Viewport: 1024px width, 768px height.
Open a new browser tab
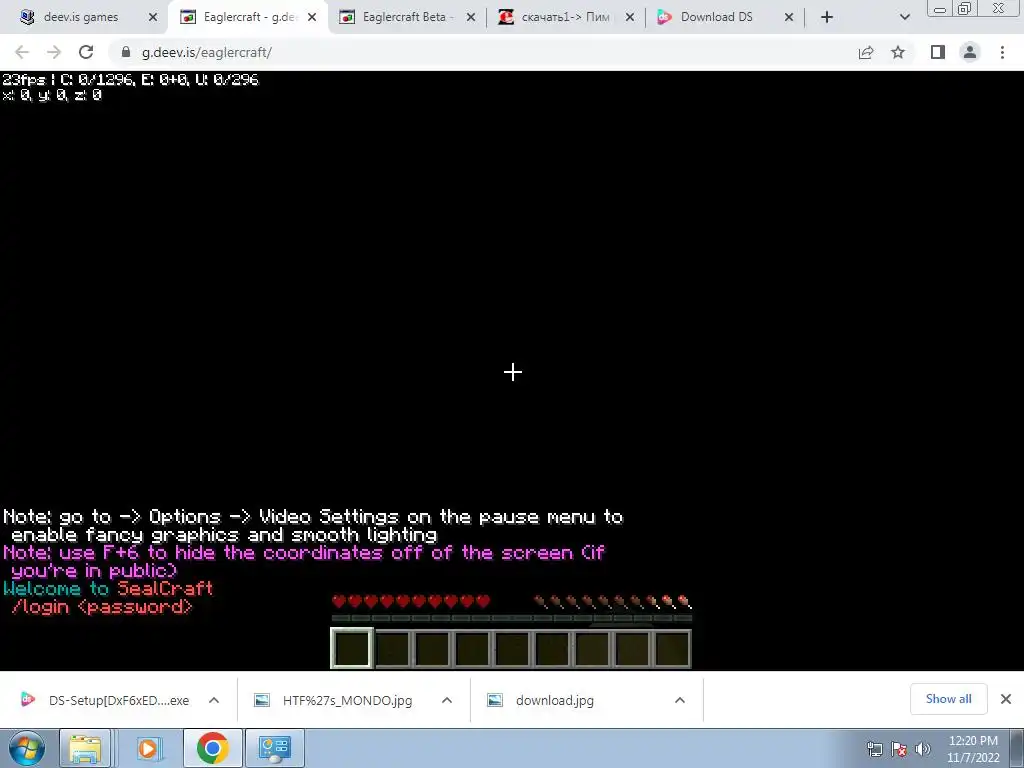(827, 18)
